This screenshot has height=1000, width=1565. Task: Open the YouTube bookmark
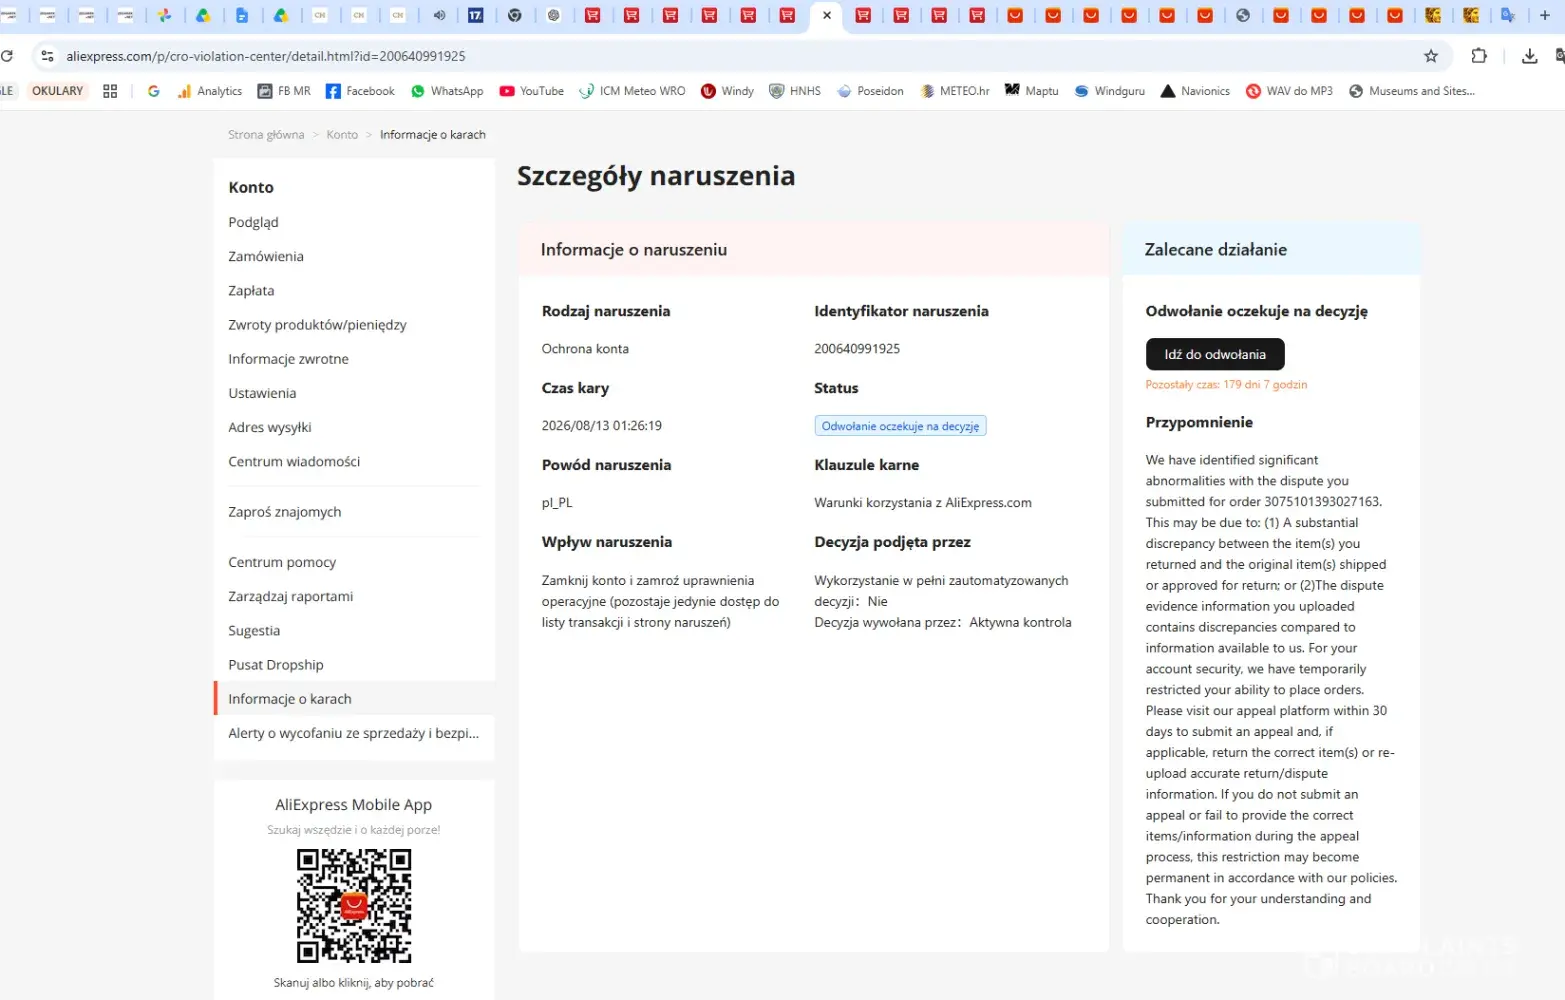[x=532, y=91]
